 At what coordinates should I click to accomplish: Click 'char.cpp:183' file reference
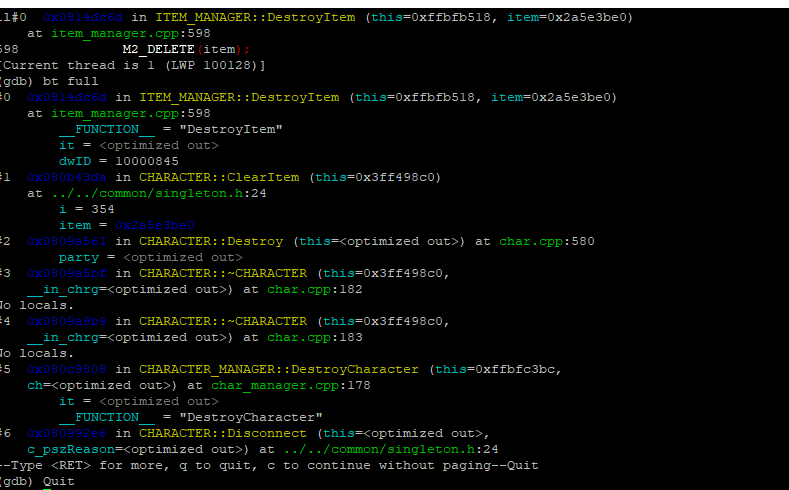pyautogui.click(x=314, y=337)
